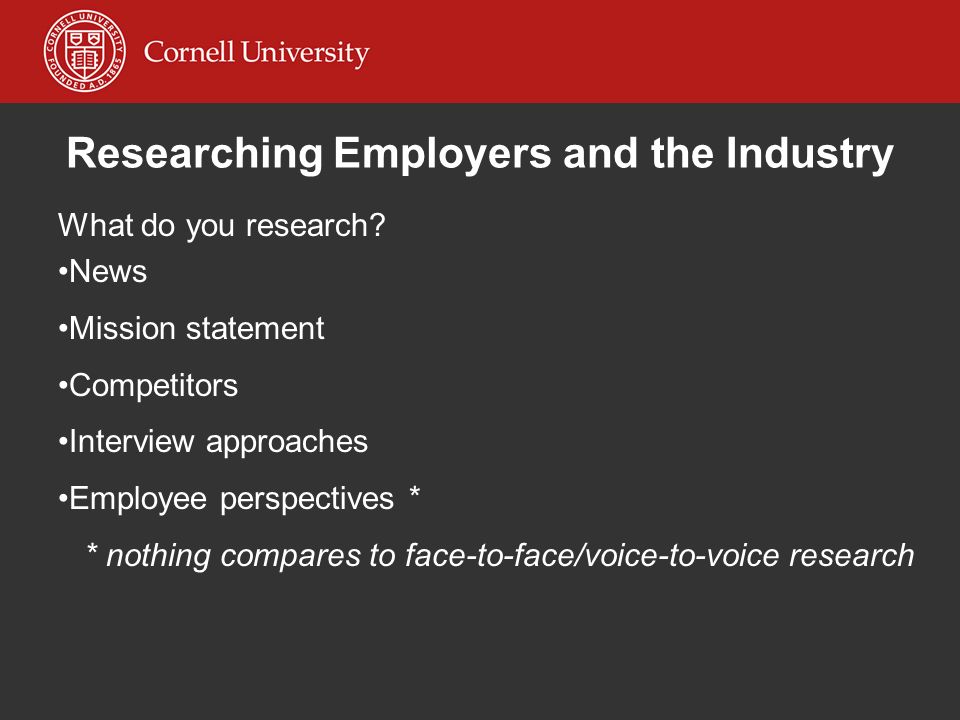Click the word 'Employers' in the title
The image size is (960, 720).
[443, 153]
